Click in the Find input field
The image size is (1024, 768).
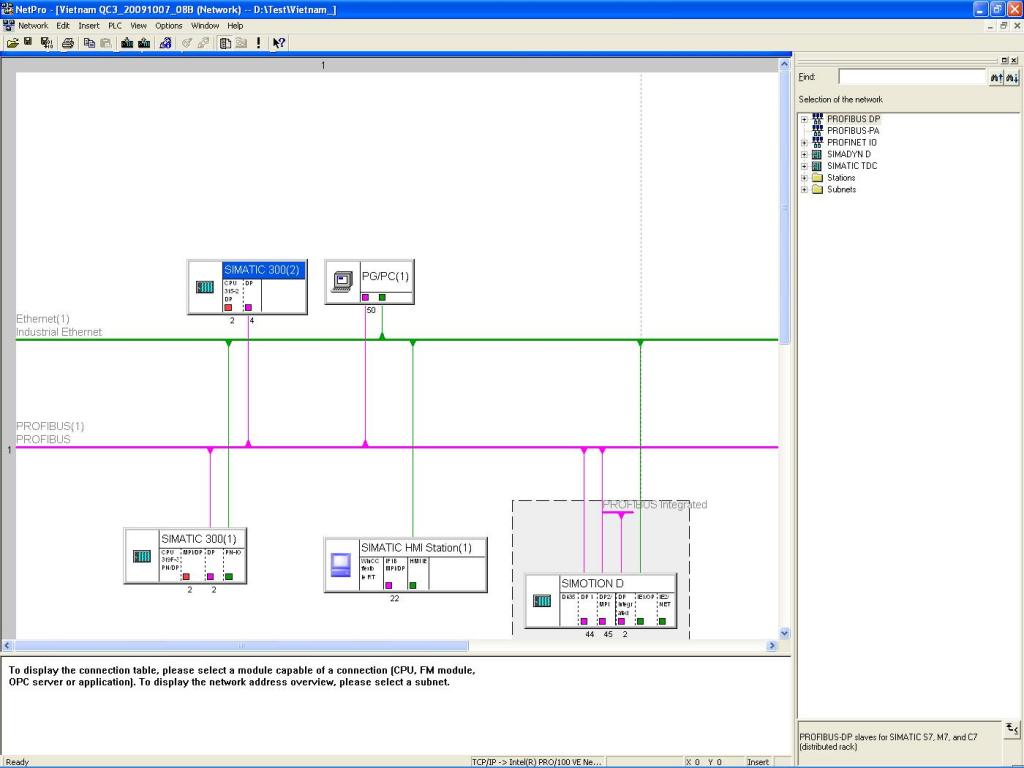pos(912,78)
